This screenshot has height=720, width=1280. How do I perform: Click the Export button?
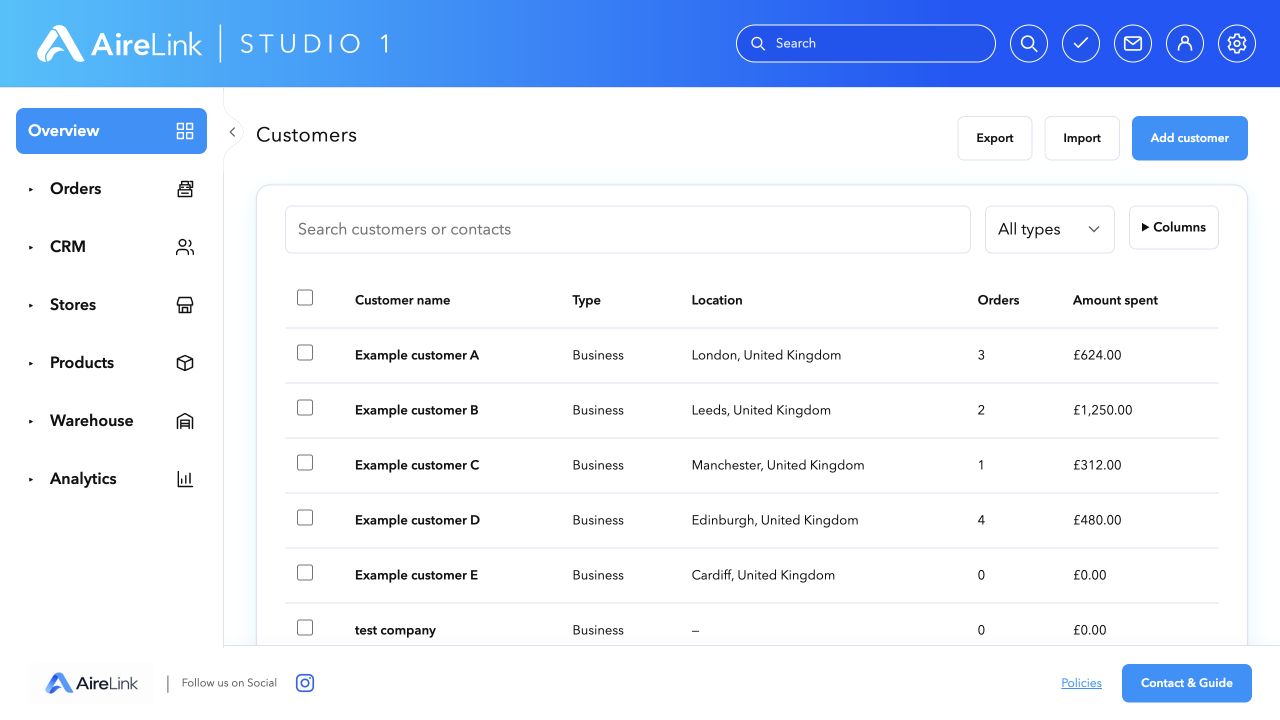995,138
